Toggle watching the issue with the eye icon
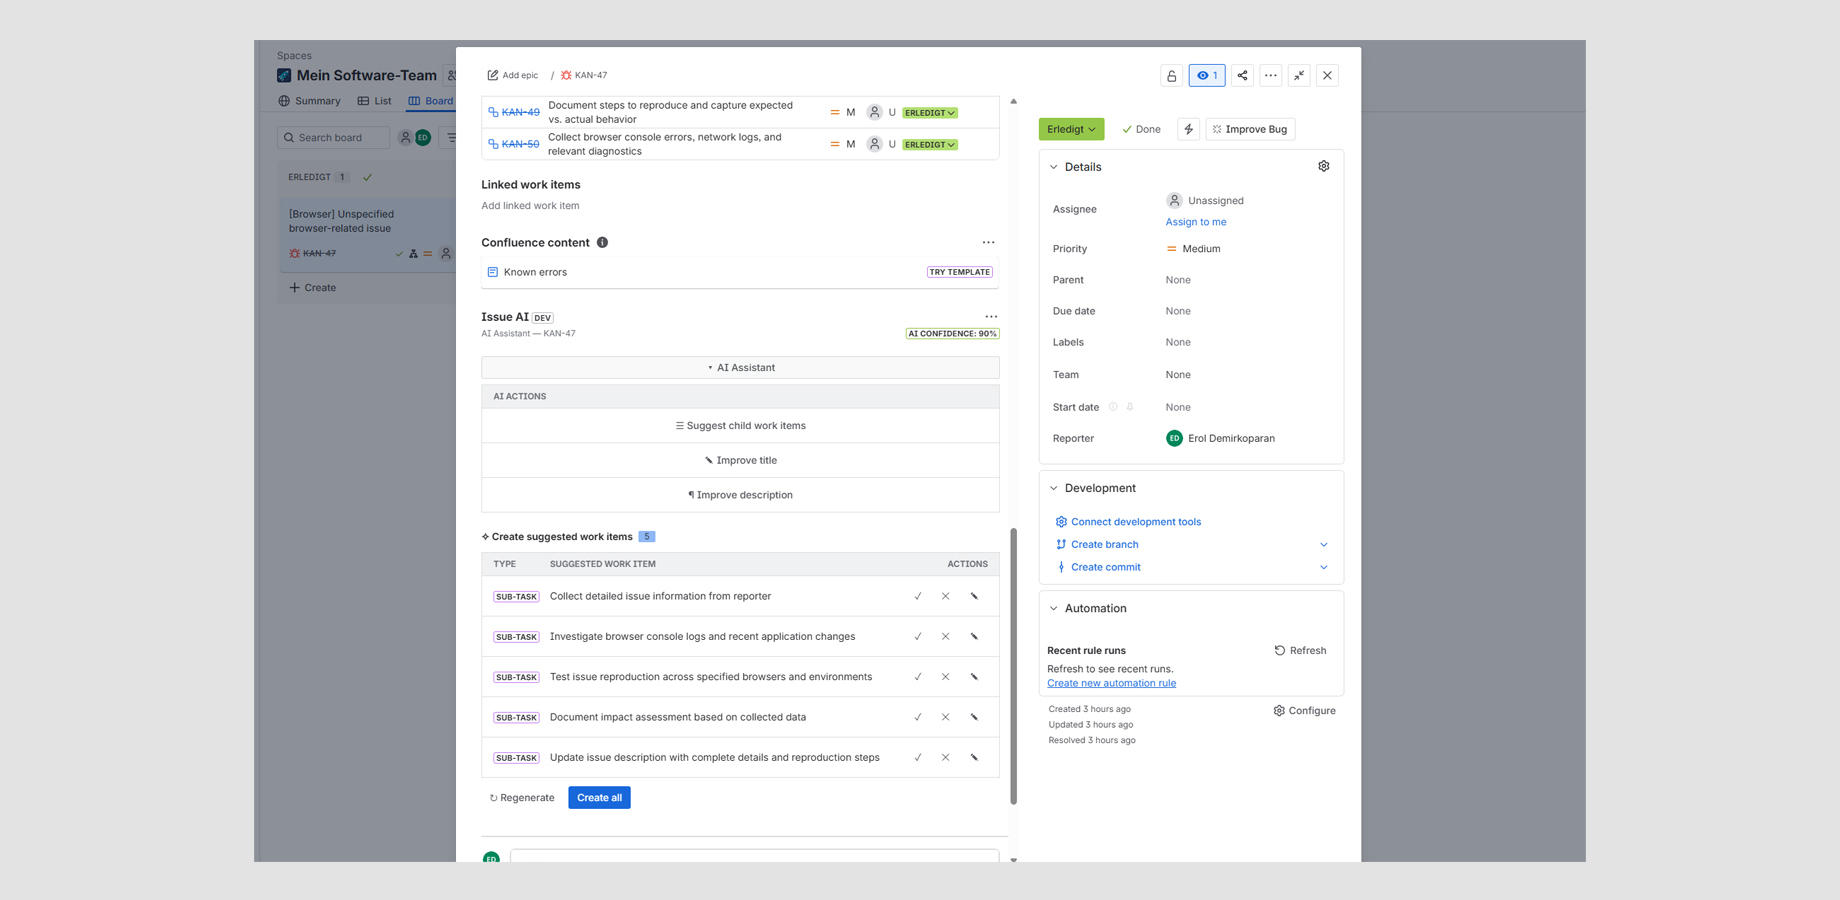Image resolution: width=1840 pixels, height=900 pixels. [x=1207, y=75]
